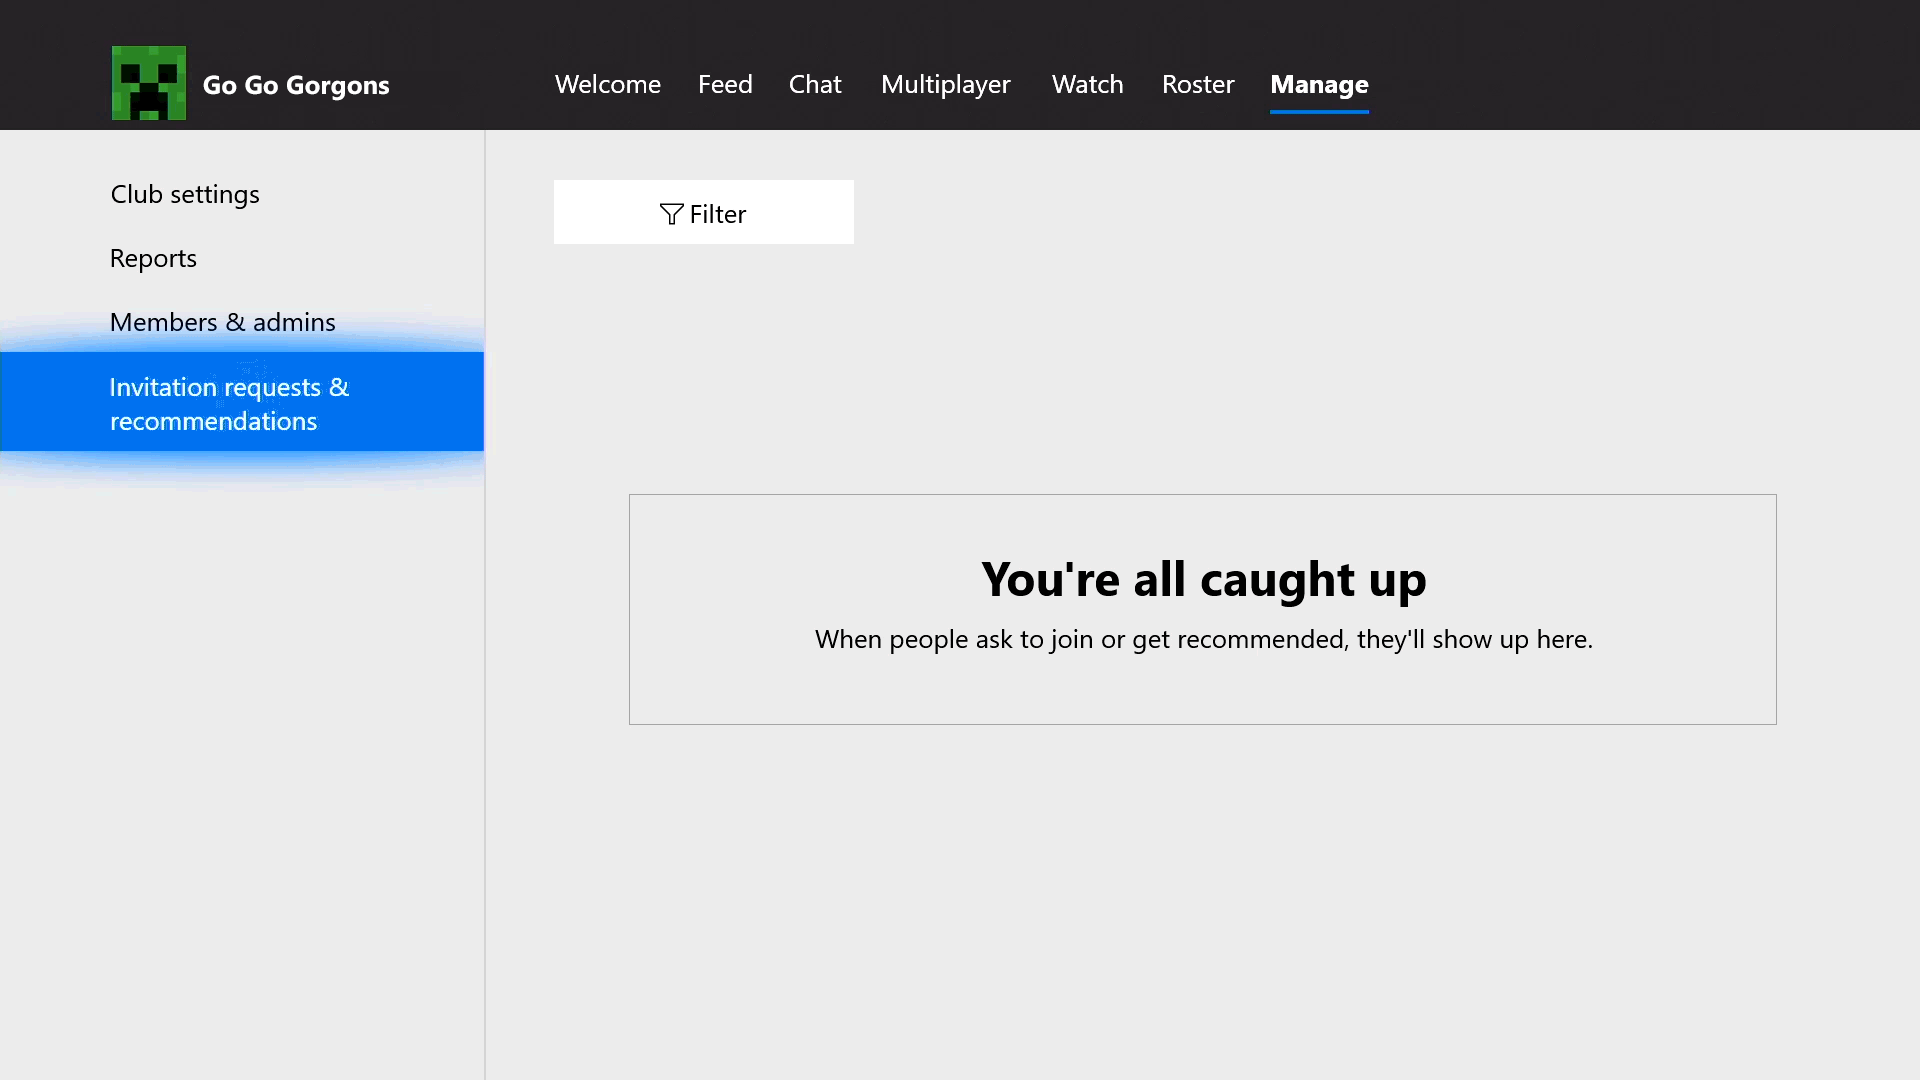1920x1080 pixels.
Task: Switch to the Welcome tab
Action: click(607, 84)
